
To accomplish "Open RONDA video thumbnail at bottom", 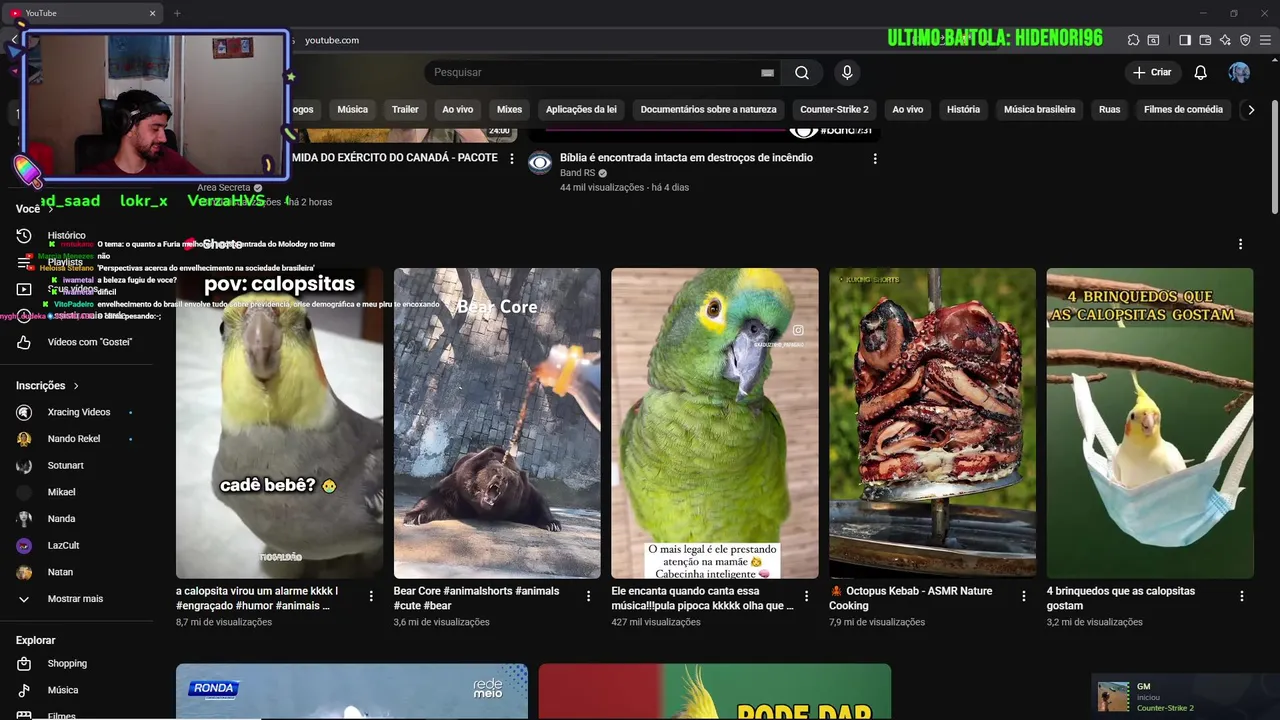I will (352, 691).
